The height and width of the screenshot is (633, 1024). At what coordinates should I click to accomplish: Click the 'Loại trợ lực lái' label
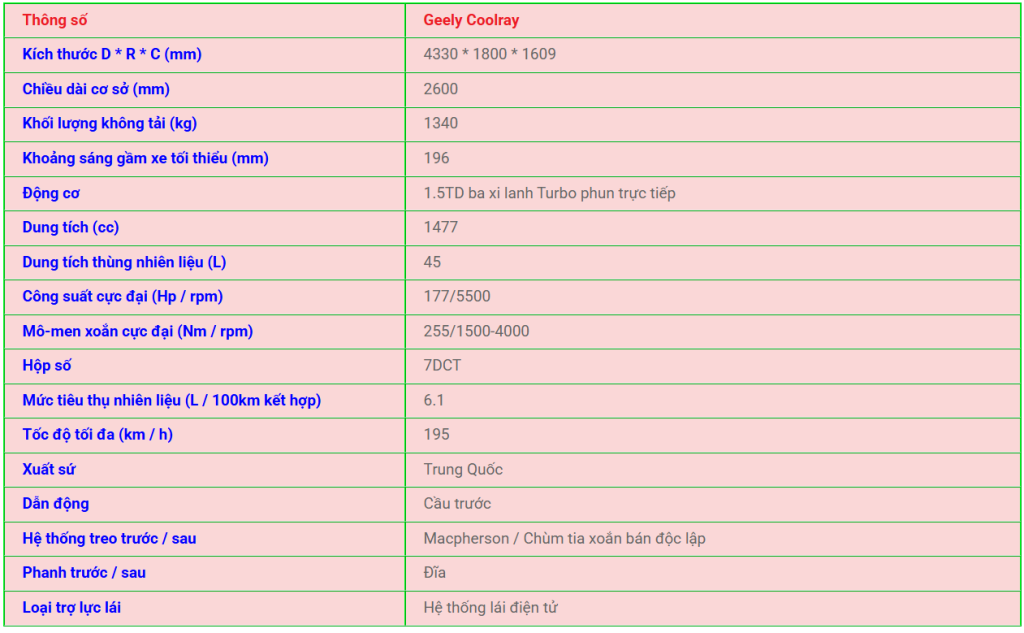pyautogui.click(x=72, y=607)
